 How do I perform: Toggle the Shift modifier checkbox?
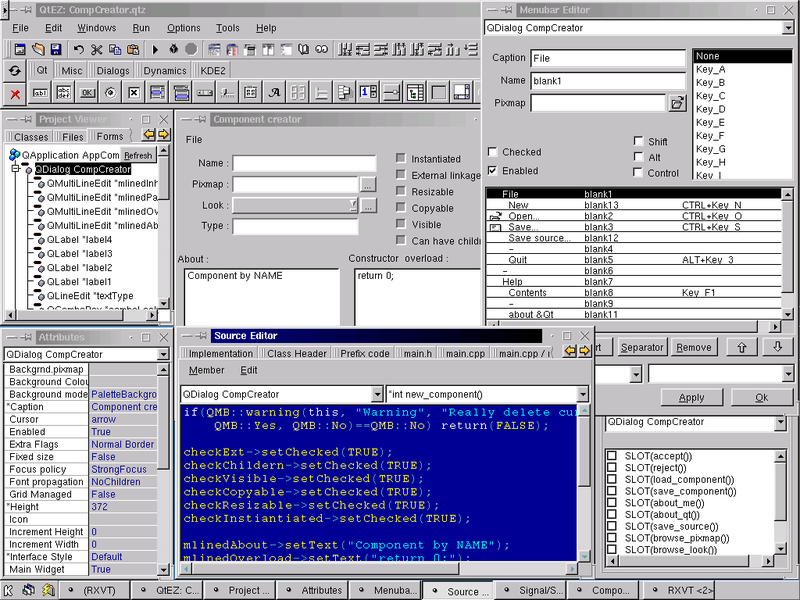click(x=638, y=141)
